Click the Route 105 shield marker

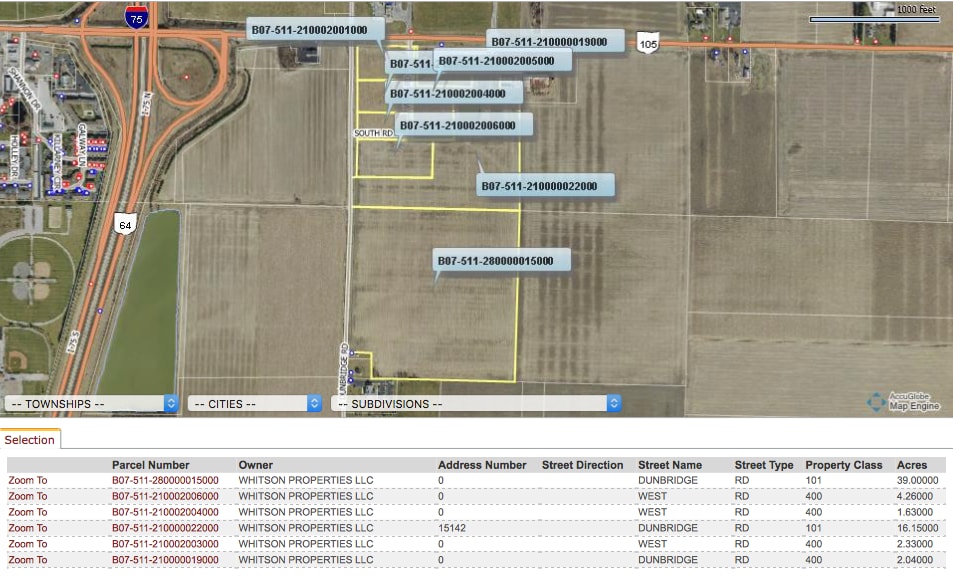click(x=649, y=45)
